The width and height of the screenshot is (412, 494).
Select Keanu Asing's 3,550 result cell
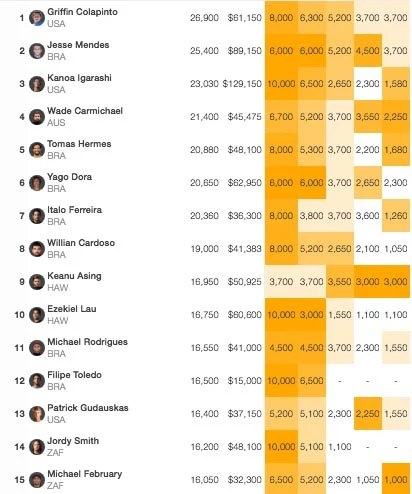point(340,282)
